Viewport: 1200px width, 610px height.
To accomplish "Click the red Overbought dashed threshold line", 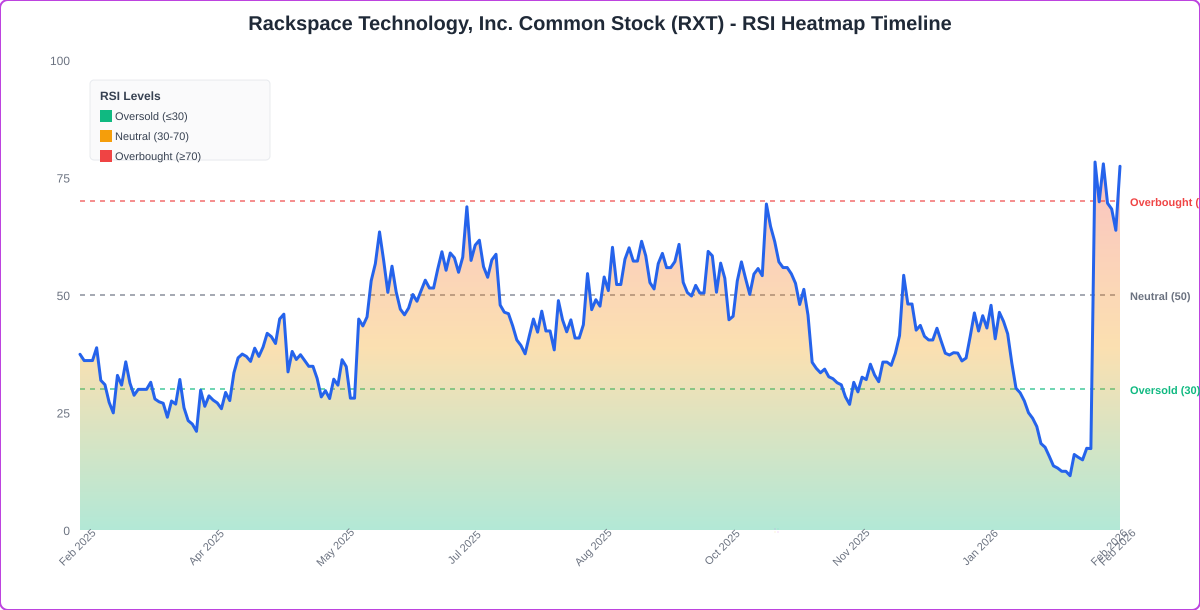I will (x=600, y=202).
